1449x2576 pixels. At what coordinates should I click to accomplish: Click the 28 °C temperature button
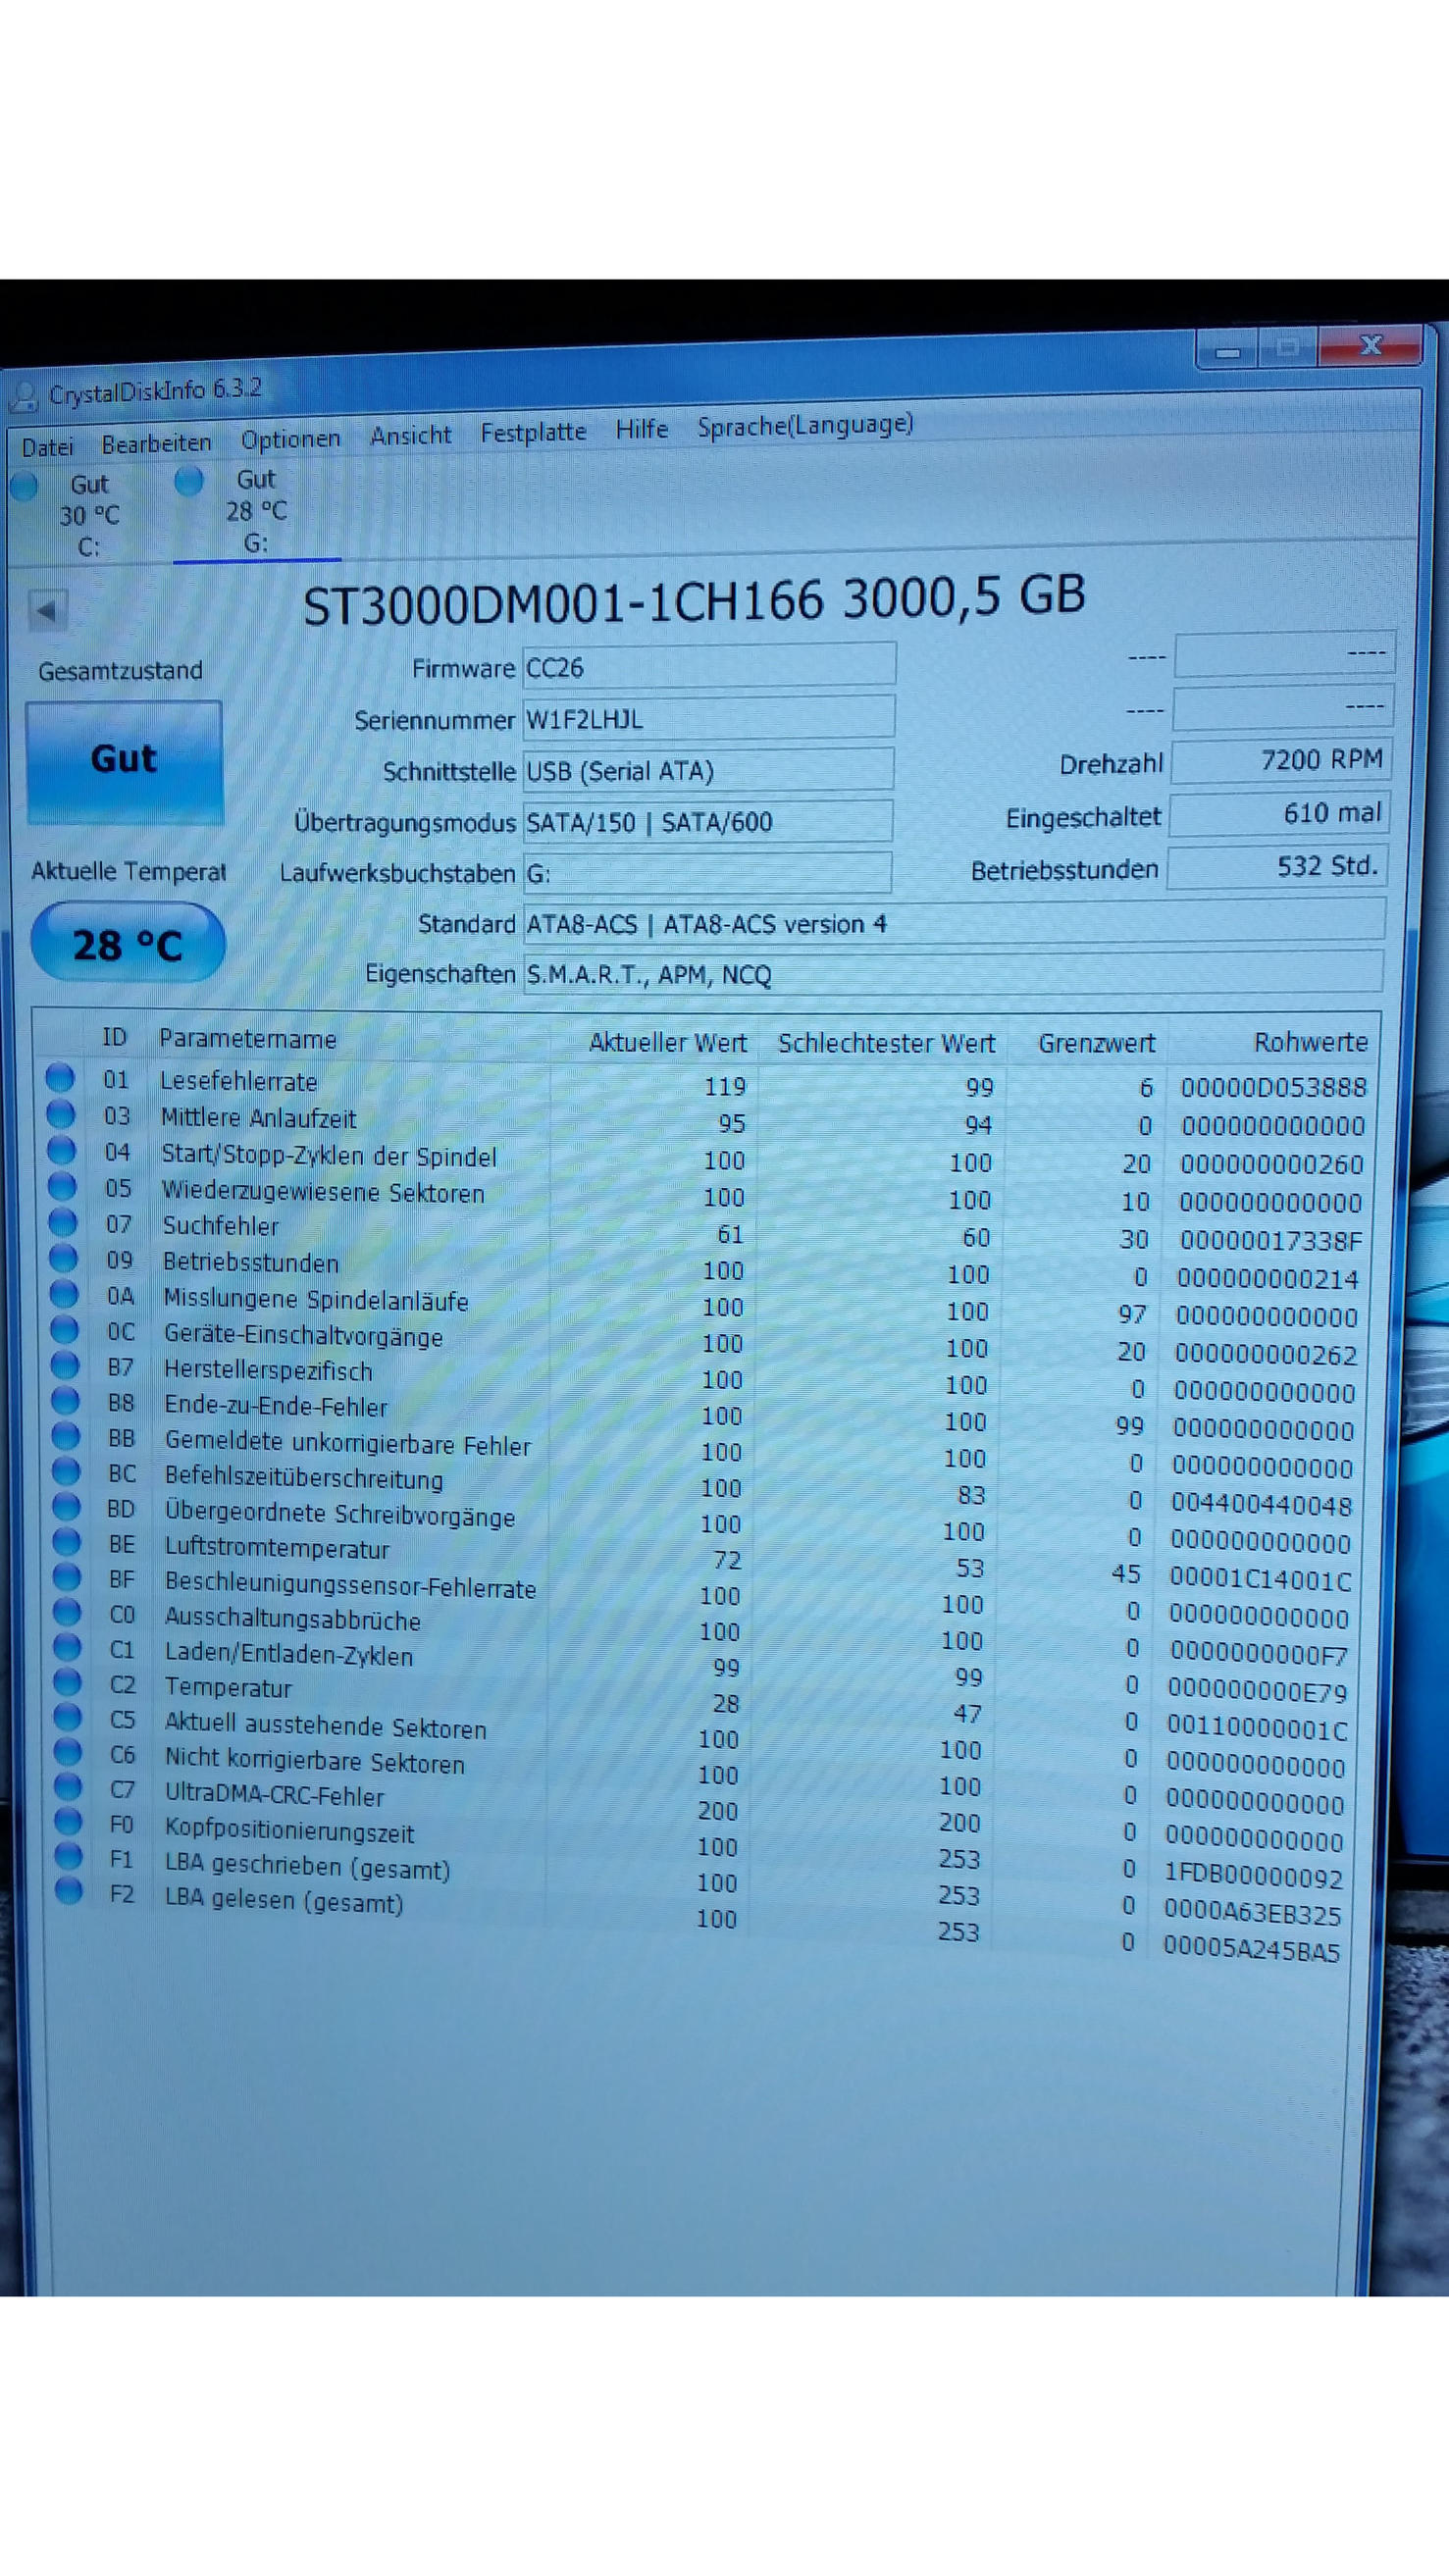[x=128, y=944]
